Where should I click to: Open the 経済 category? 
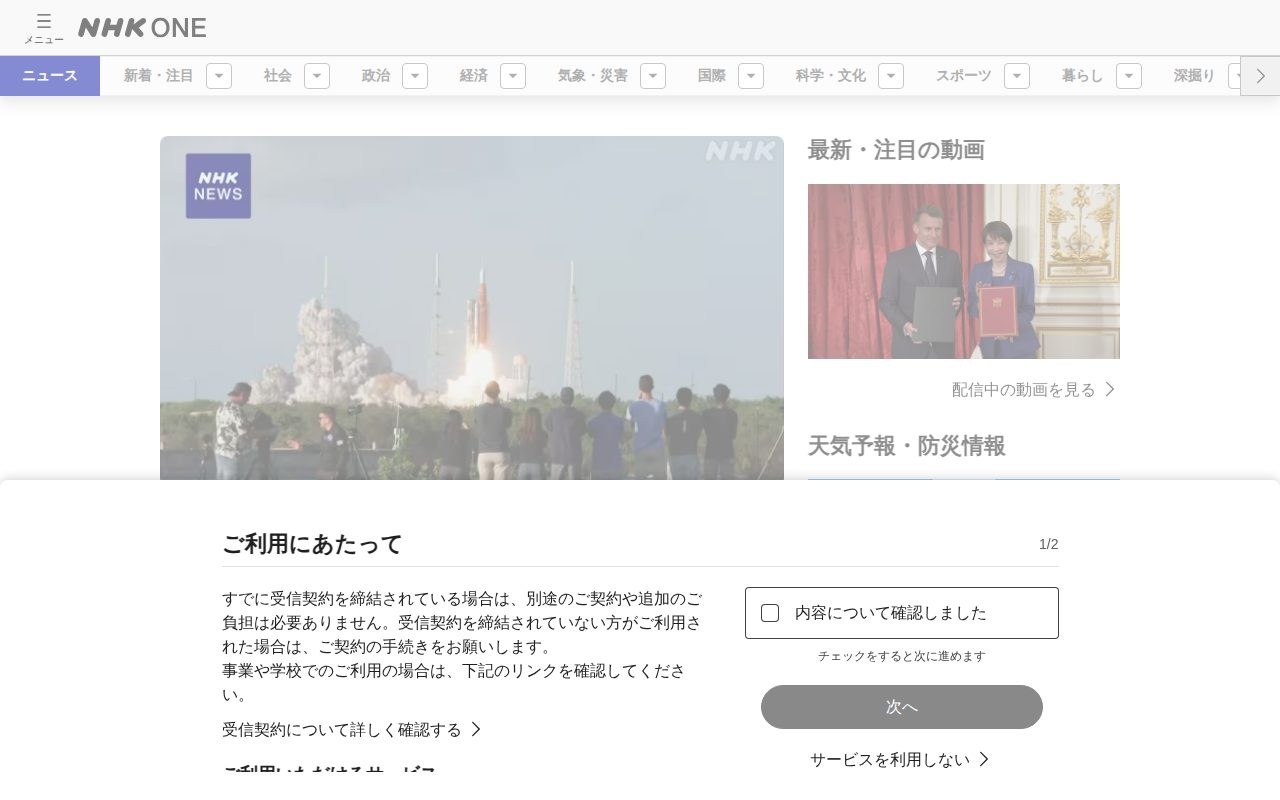point(473,76)
